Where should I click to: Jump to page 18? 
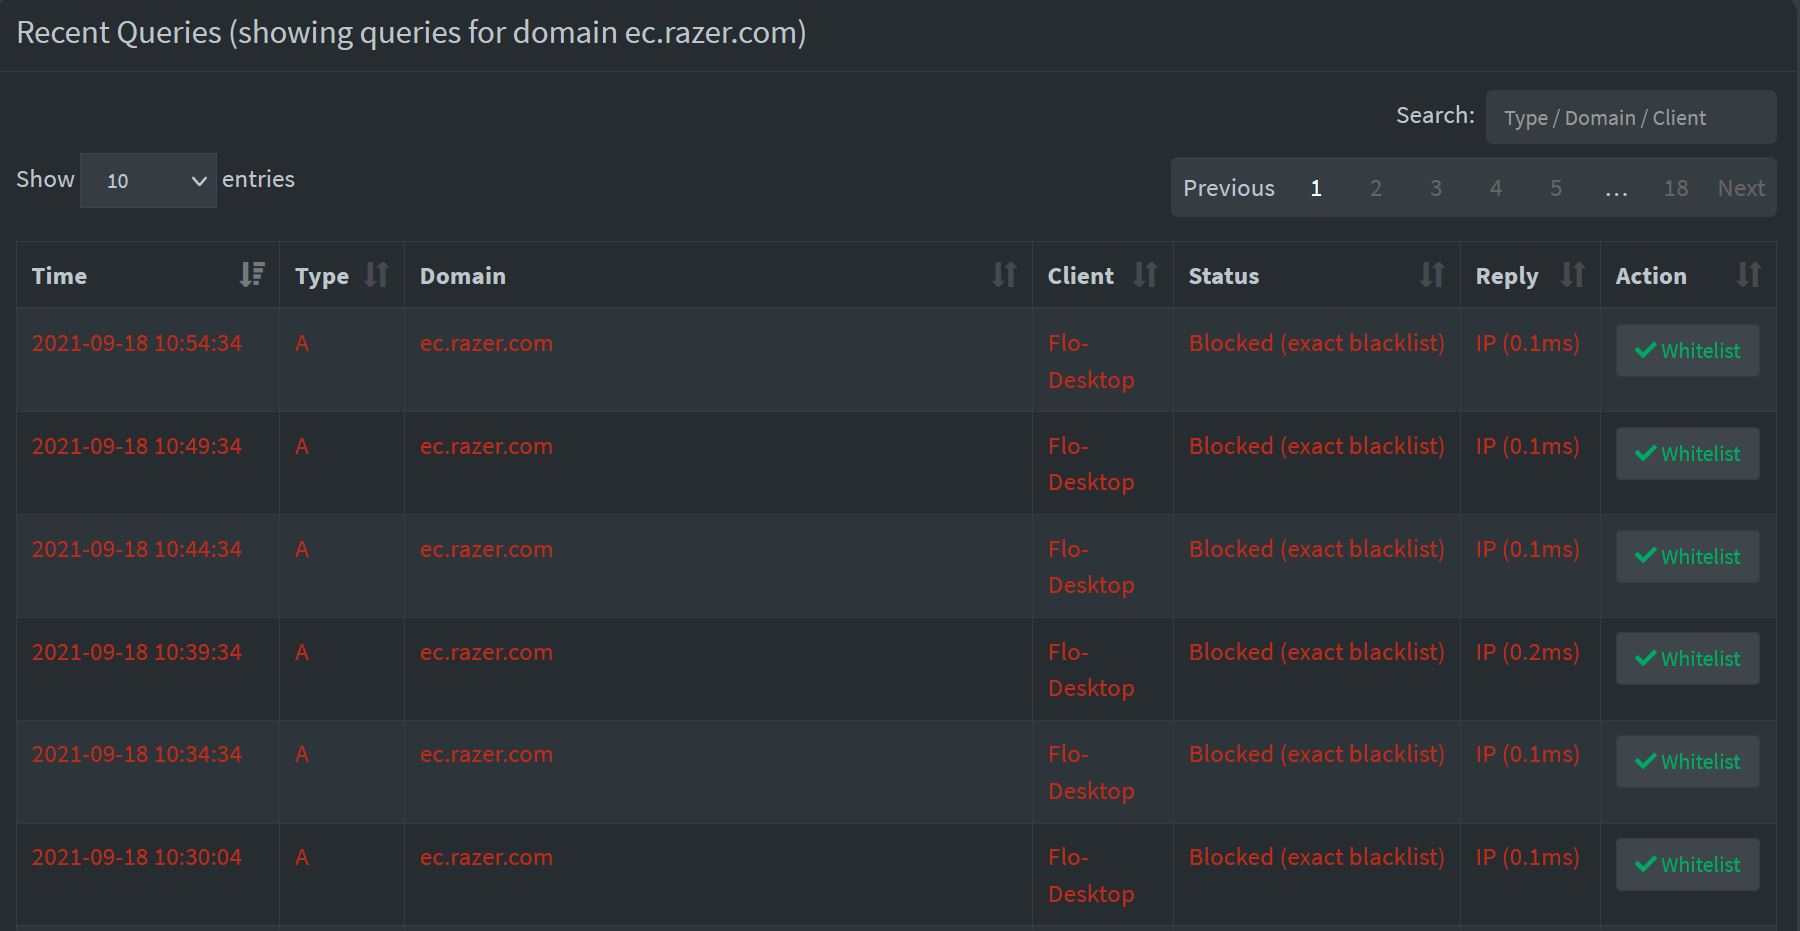point(1676,188)
